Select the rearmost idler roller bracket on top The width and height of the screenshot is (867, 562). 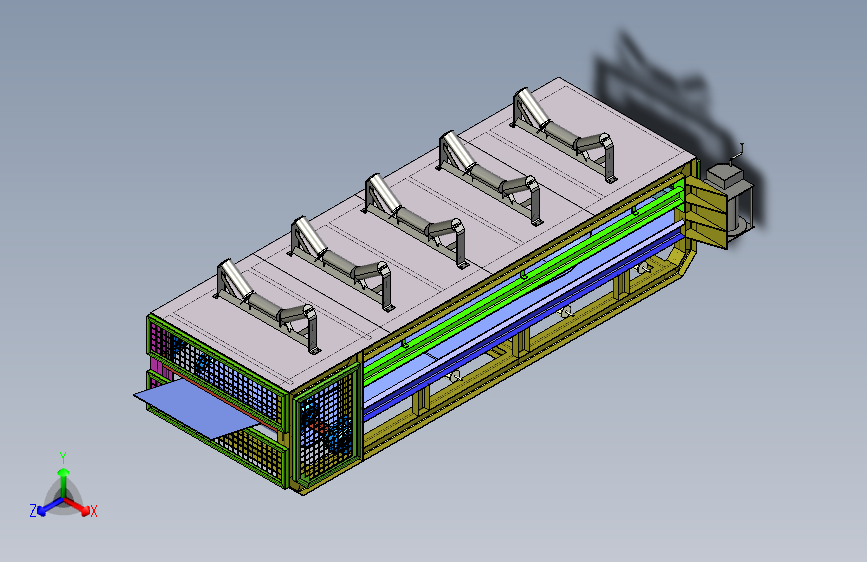click(x=564, y=133)
